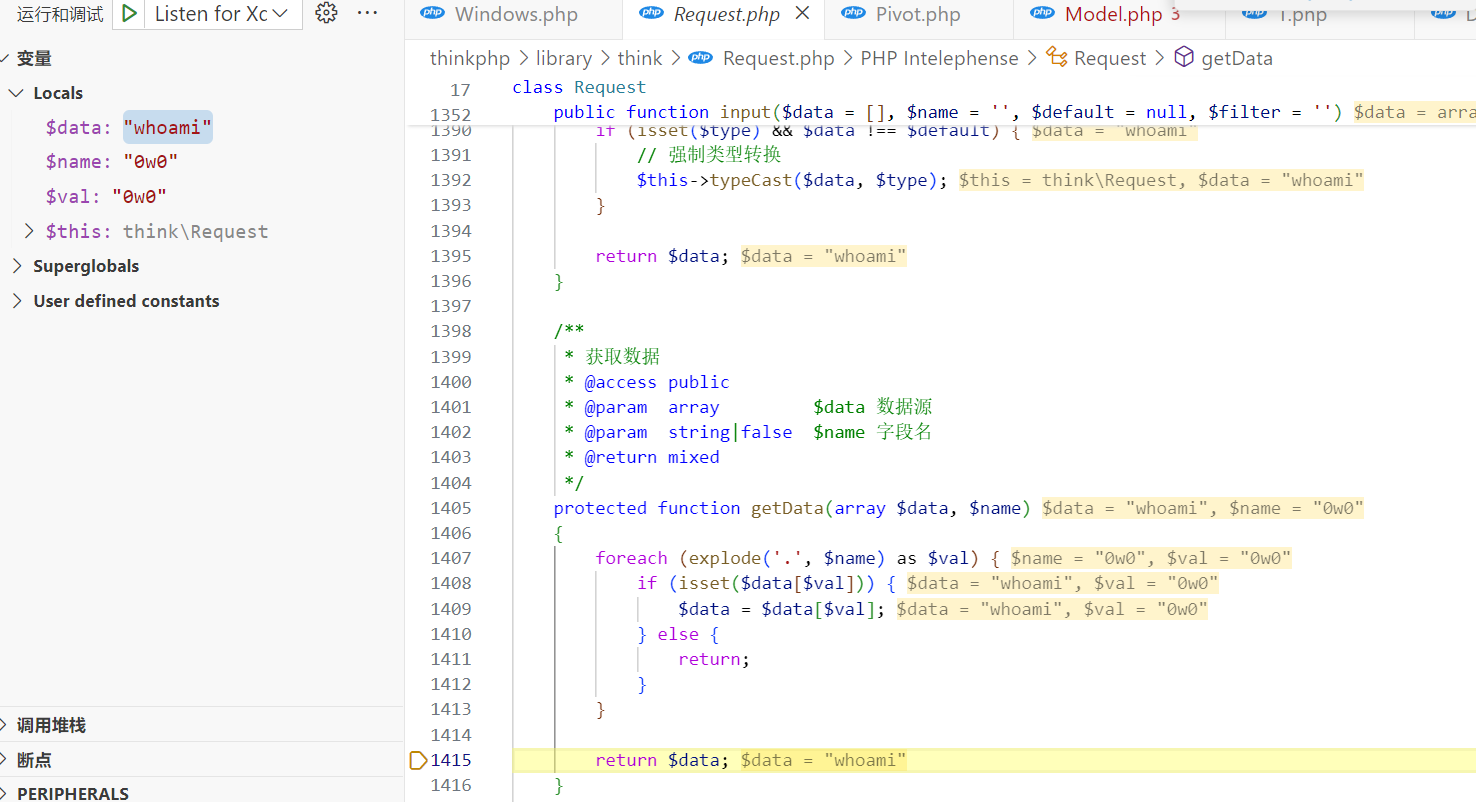Click PHP file icon on Windows.php tab
This screenshot has width=1476, height=802.
click(433, 13)
